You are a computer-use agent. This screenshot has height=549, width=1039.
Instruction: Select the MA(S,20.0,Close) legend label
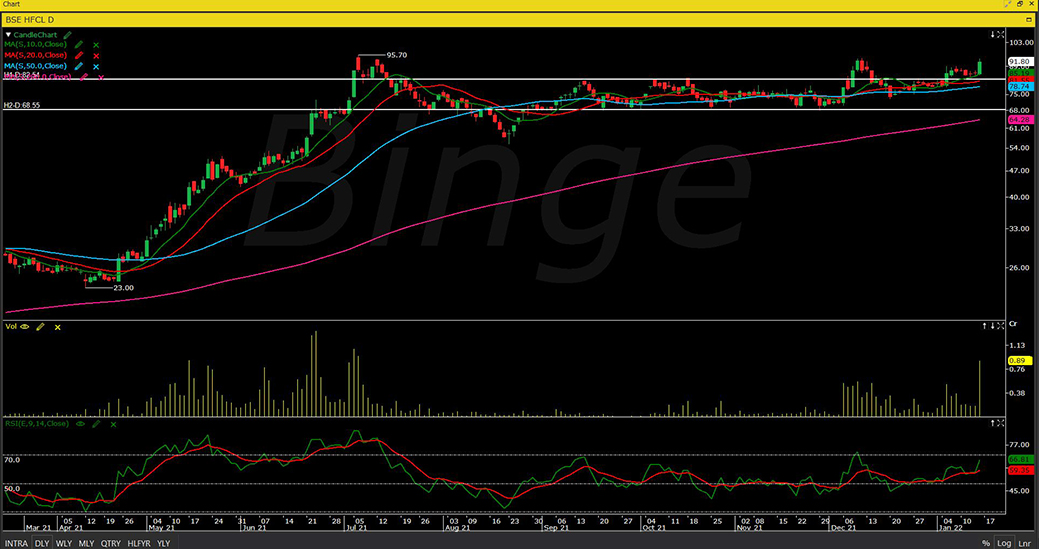click(x=36, y=55)
